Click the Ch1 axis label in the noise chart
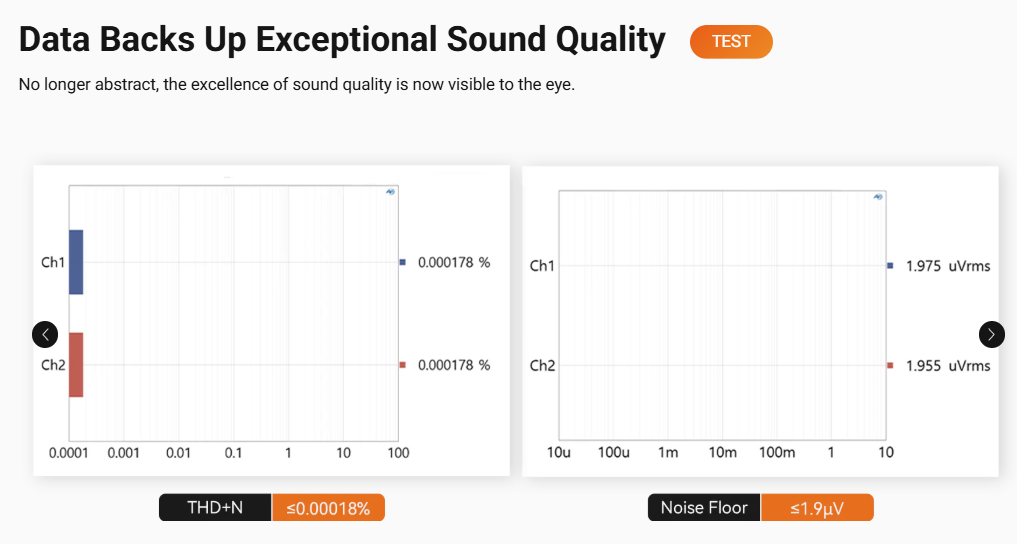Viewport: 1017px width, 544px height. [542, 266]
